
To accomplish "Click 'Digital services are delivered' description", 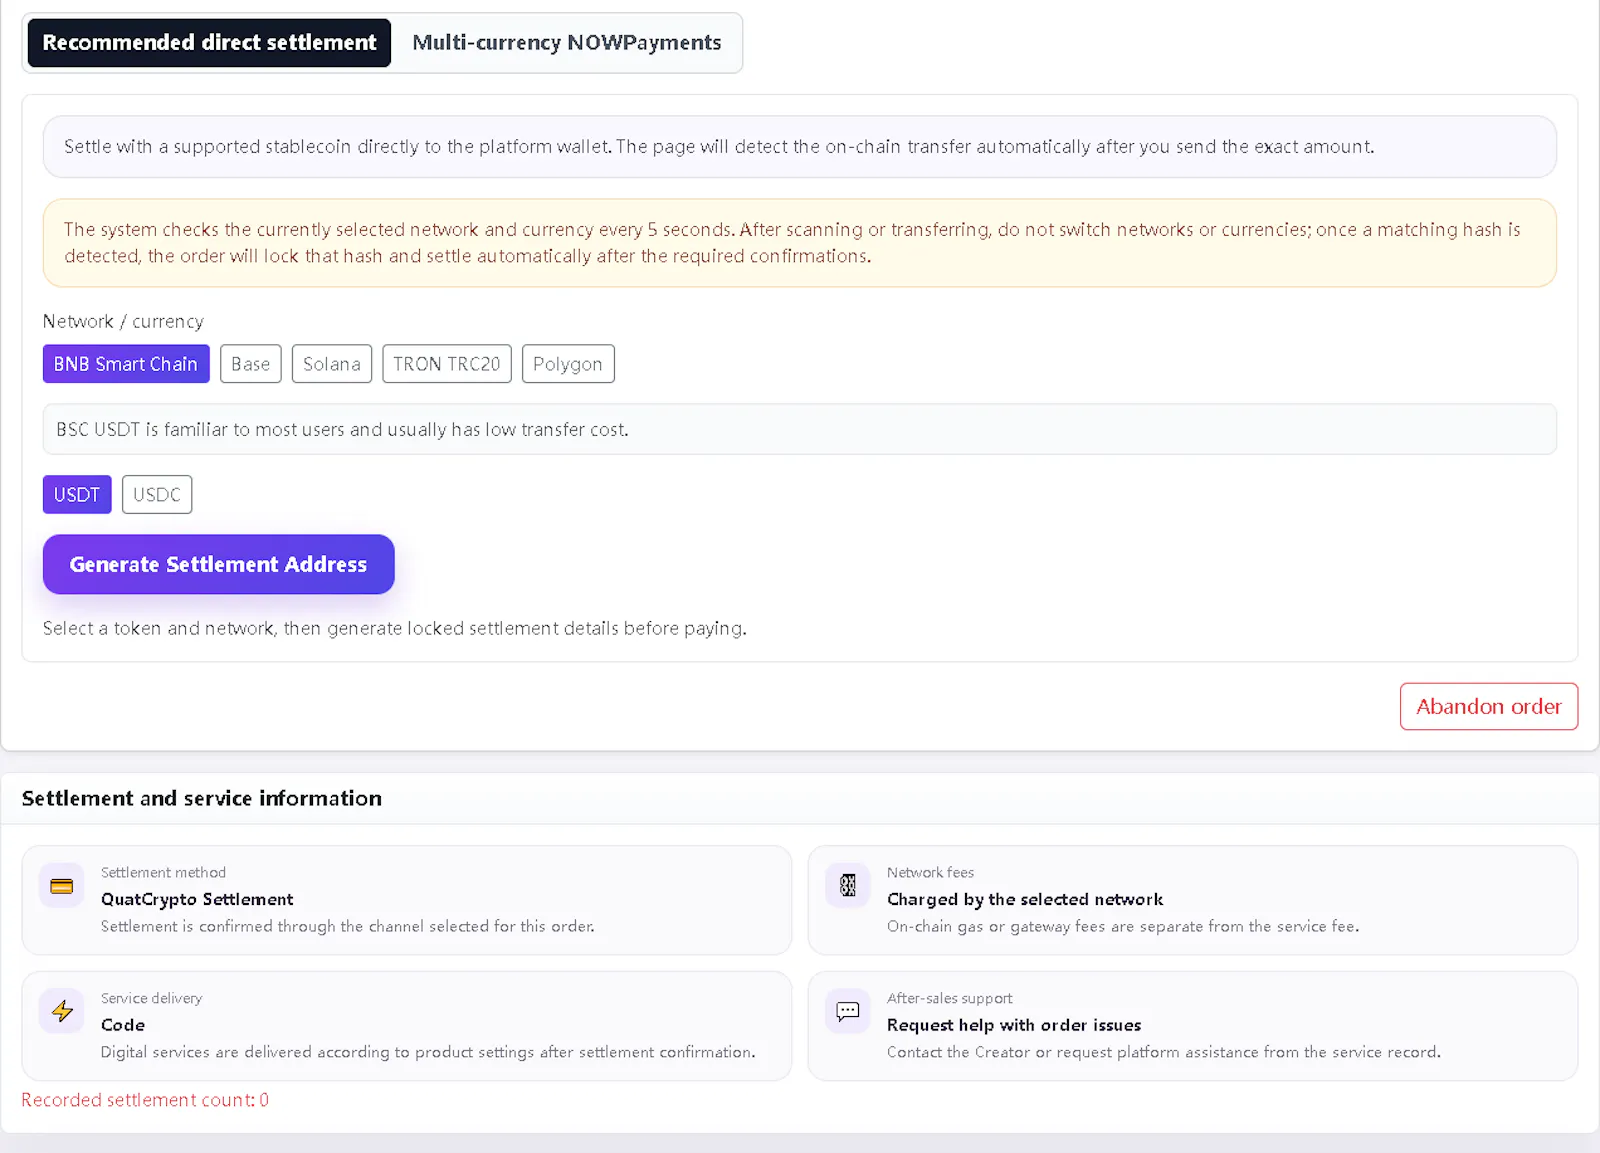I will click(x=428, y=1052).
